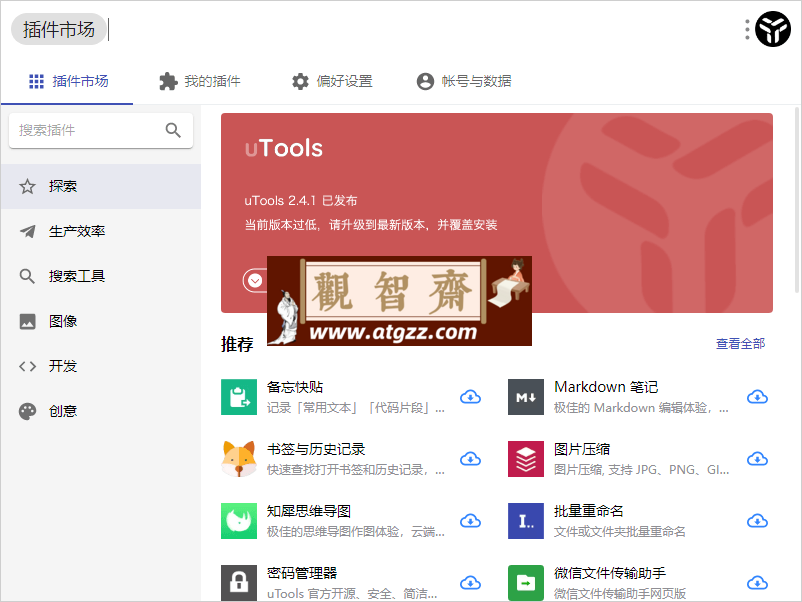This screenshot has width=802, height=602.
Task: Click the 文件或文件夹批量重命名 description
Action: click(x=619, y=532)
